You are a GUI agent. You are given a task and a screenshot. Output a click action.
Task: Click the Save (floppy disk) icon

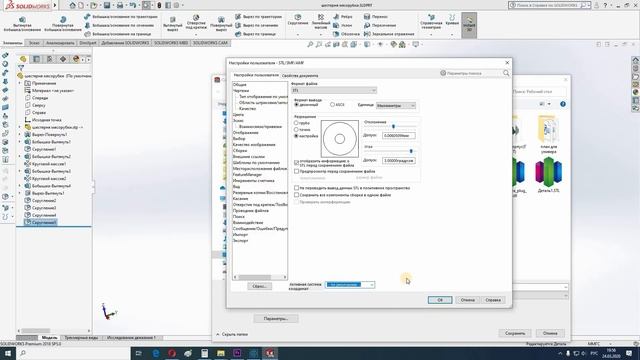click(107, 5)
